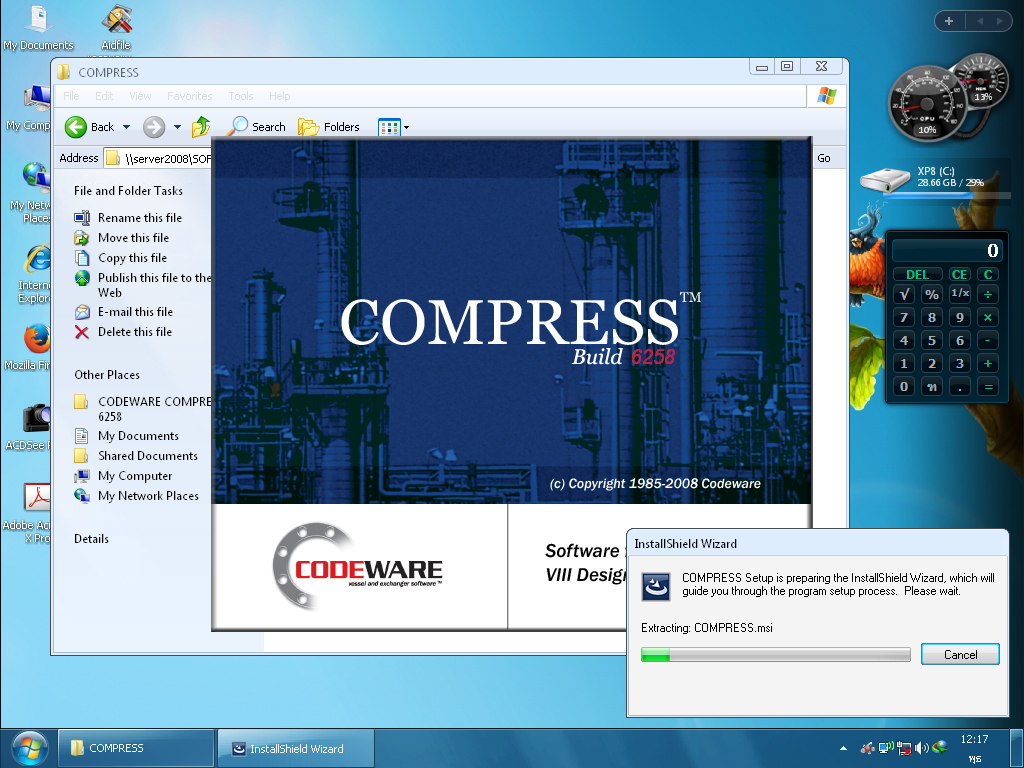Click CE on the calculator gadget
This screenshot has width=1024, height=768.
[x=959, y=274]
